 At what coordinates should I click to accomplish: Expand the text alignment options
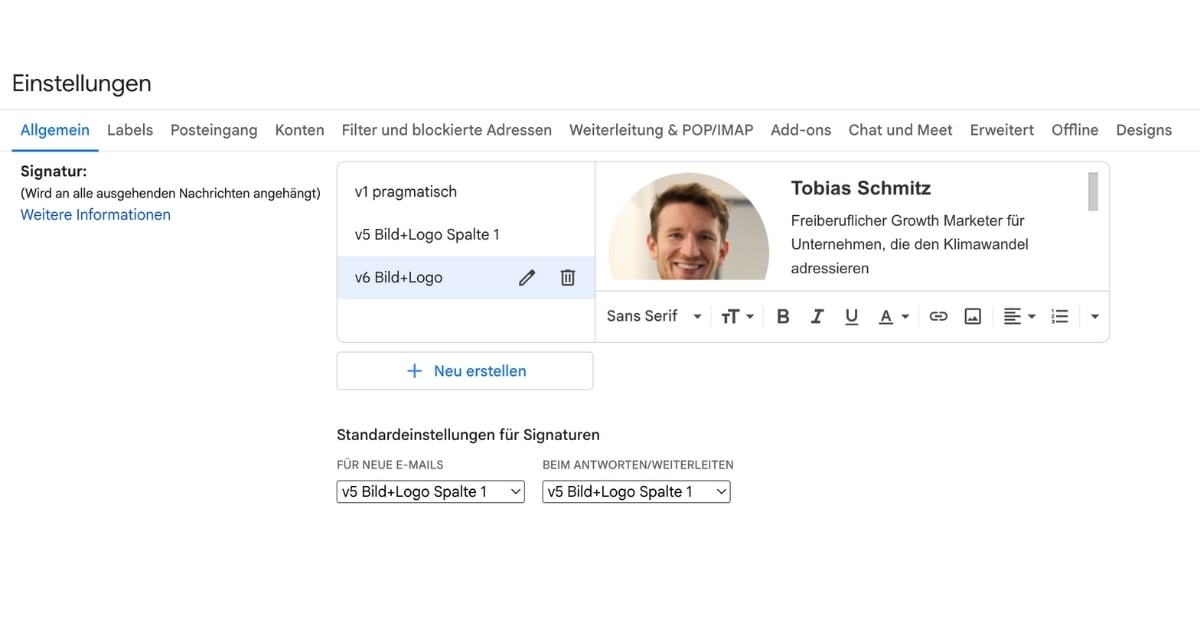pos(1019,316)
